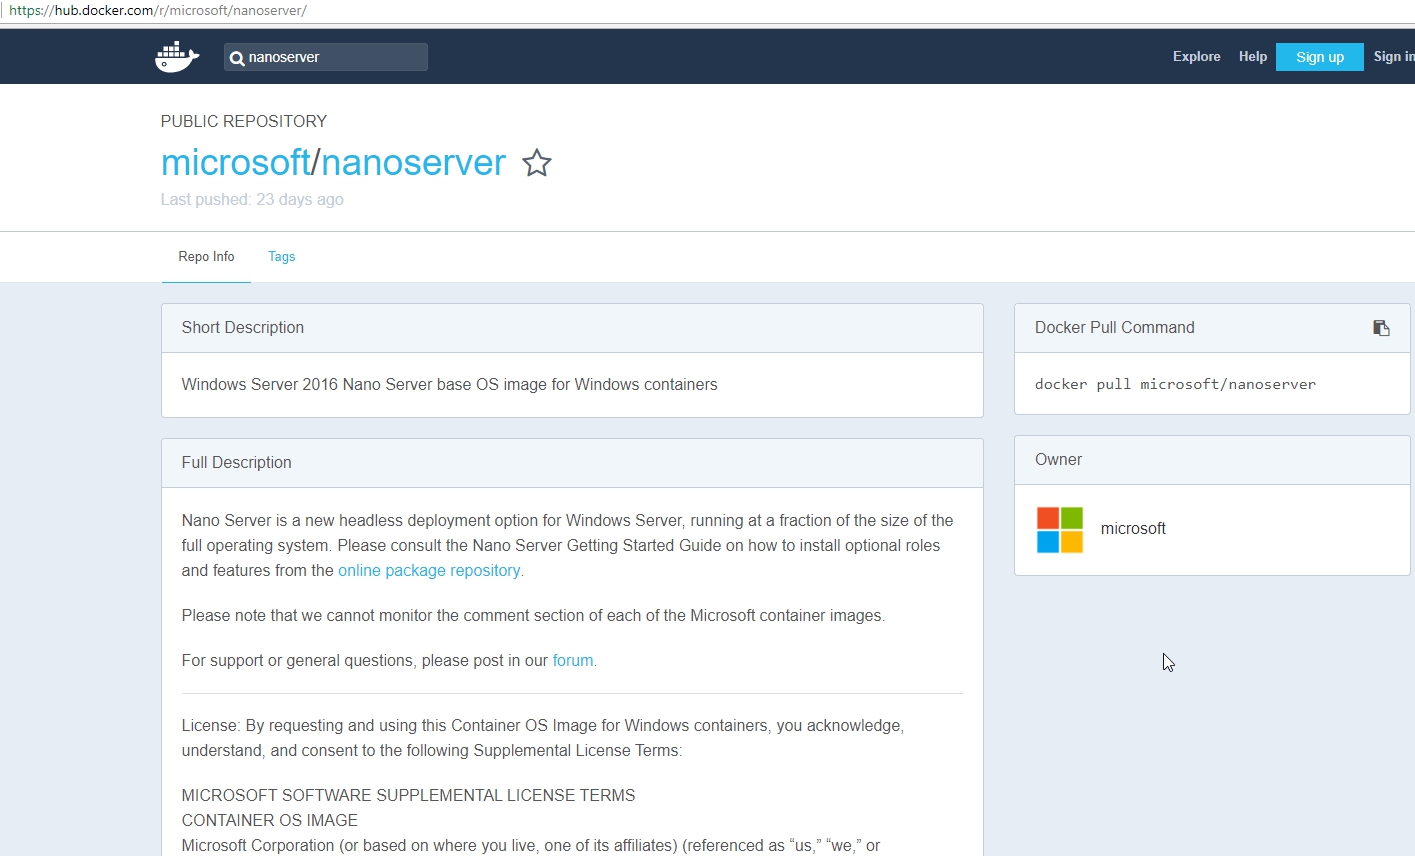Click inside the nanoserver search field
Screen dimensions: 1415x856
(x=330, y=57)
